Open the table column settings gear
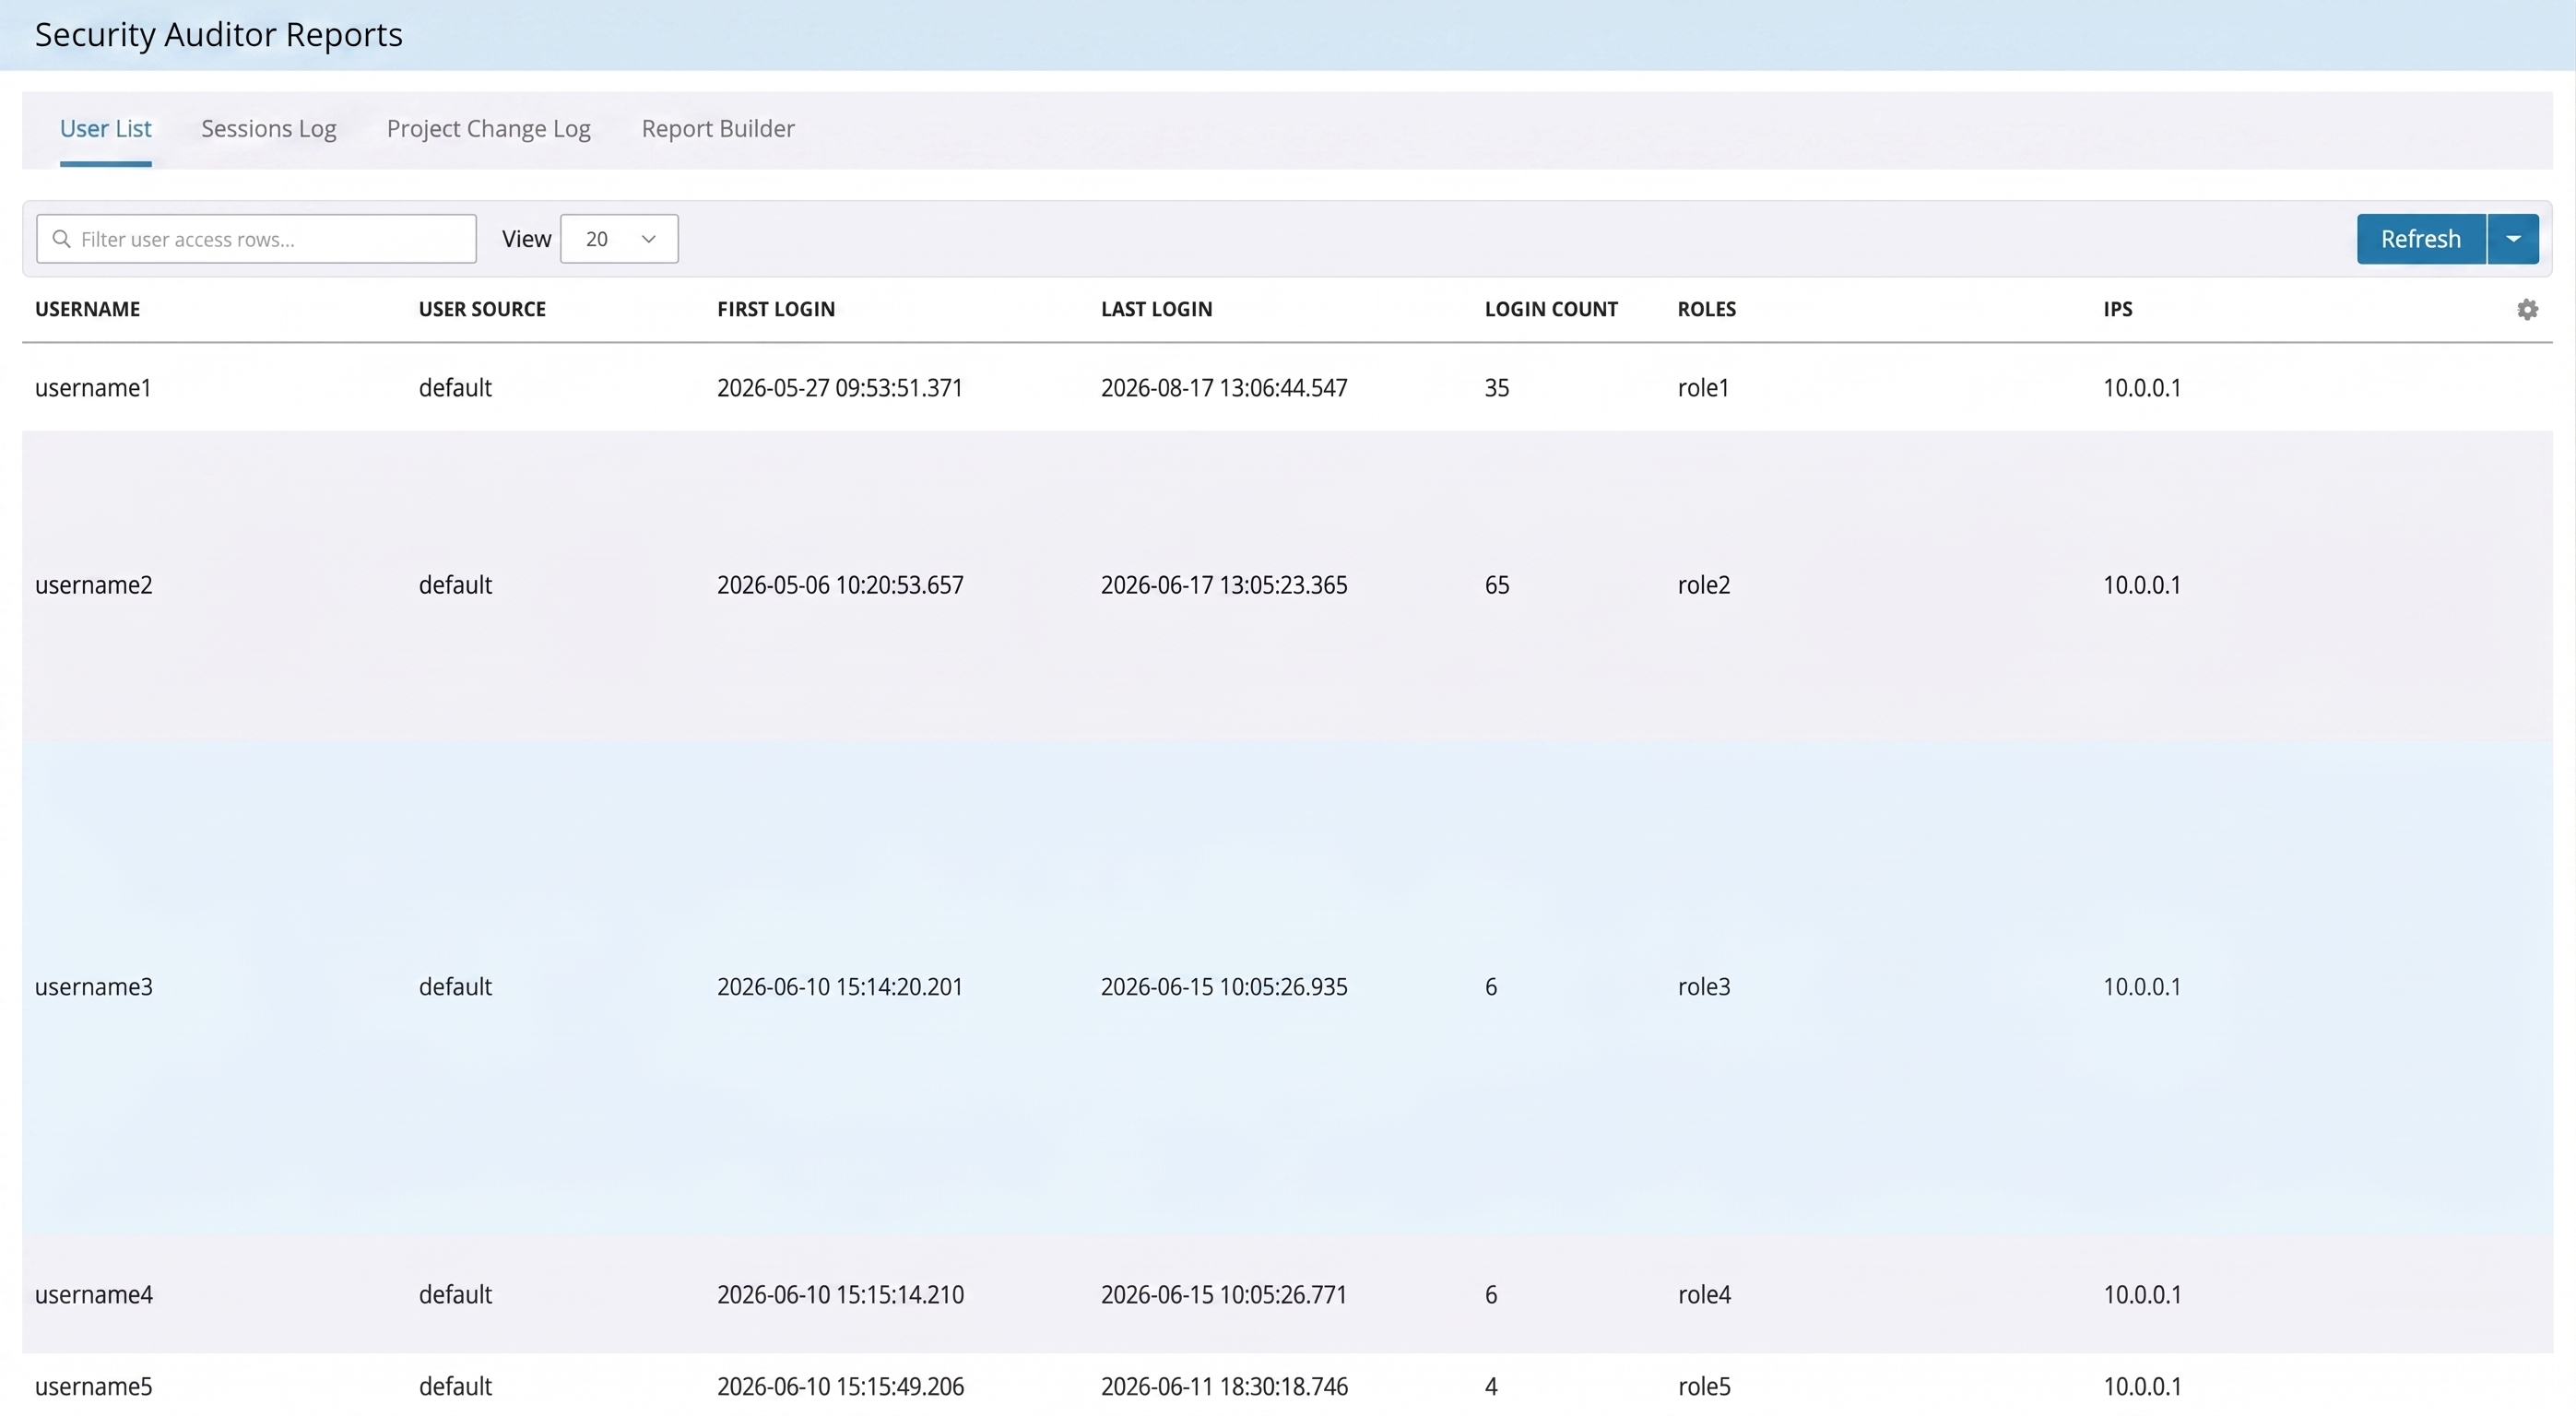This screenshot has width=2576, height=1416. (x=2527, y=309)
